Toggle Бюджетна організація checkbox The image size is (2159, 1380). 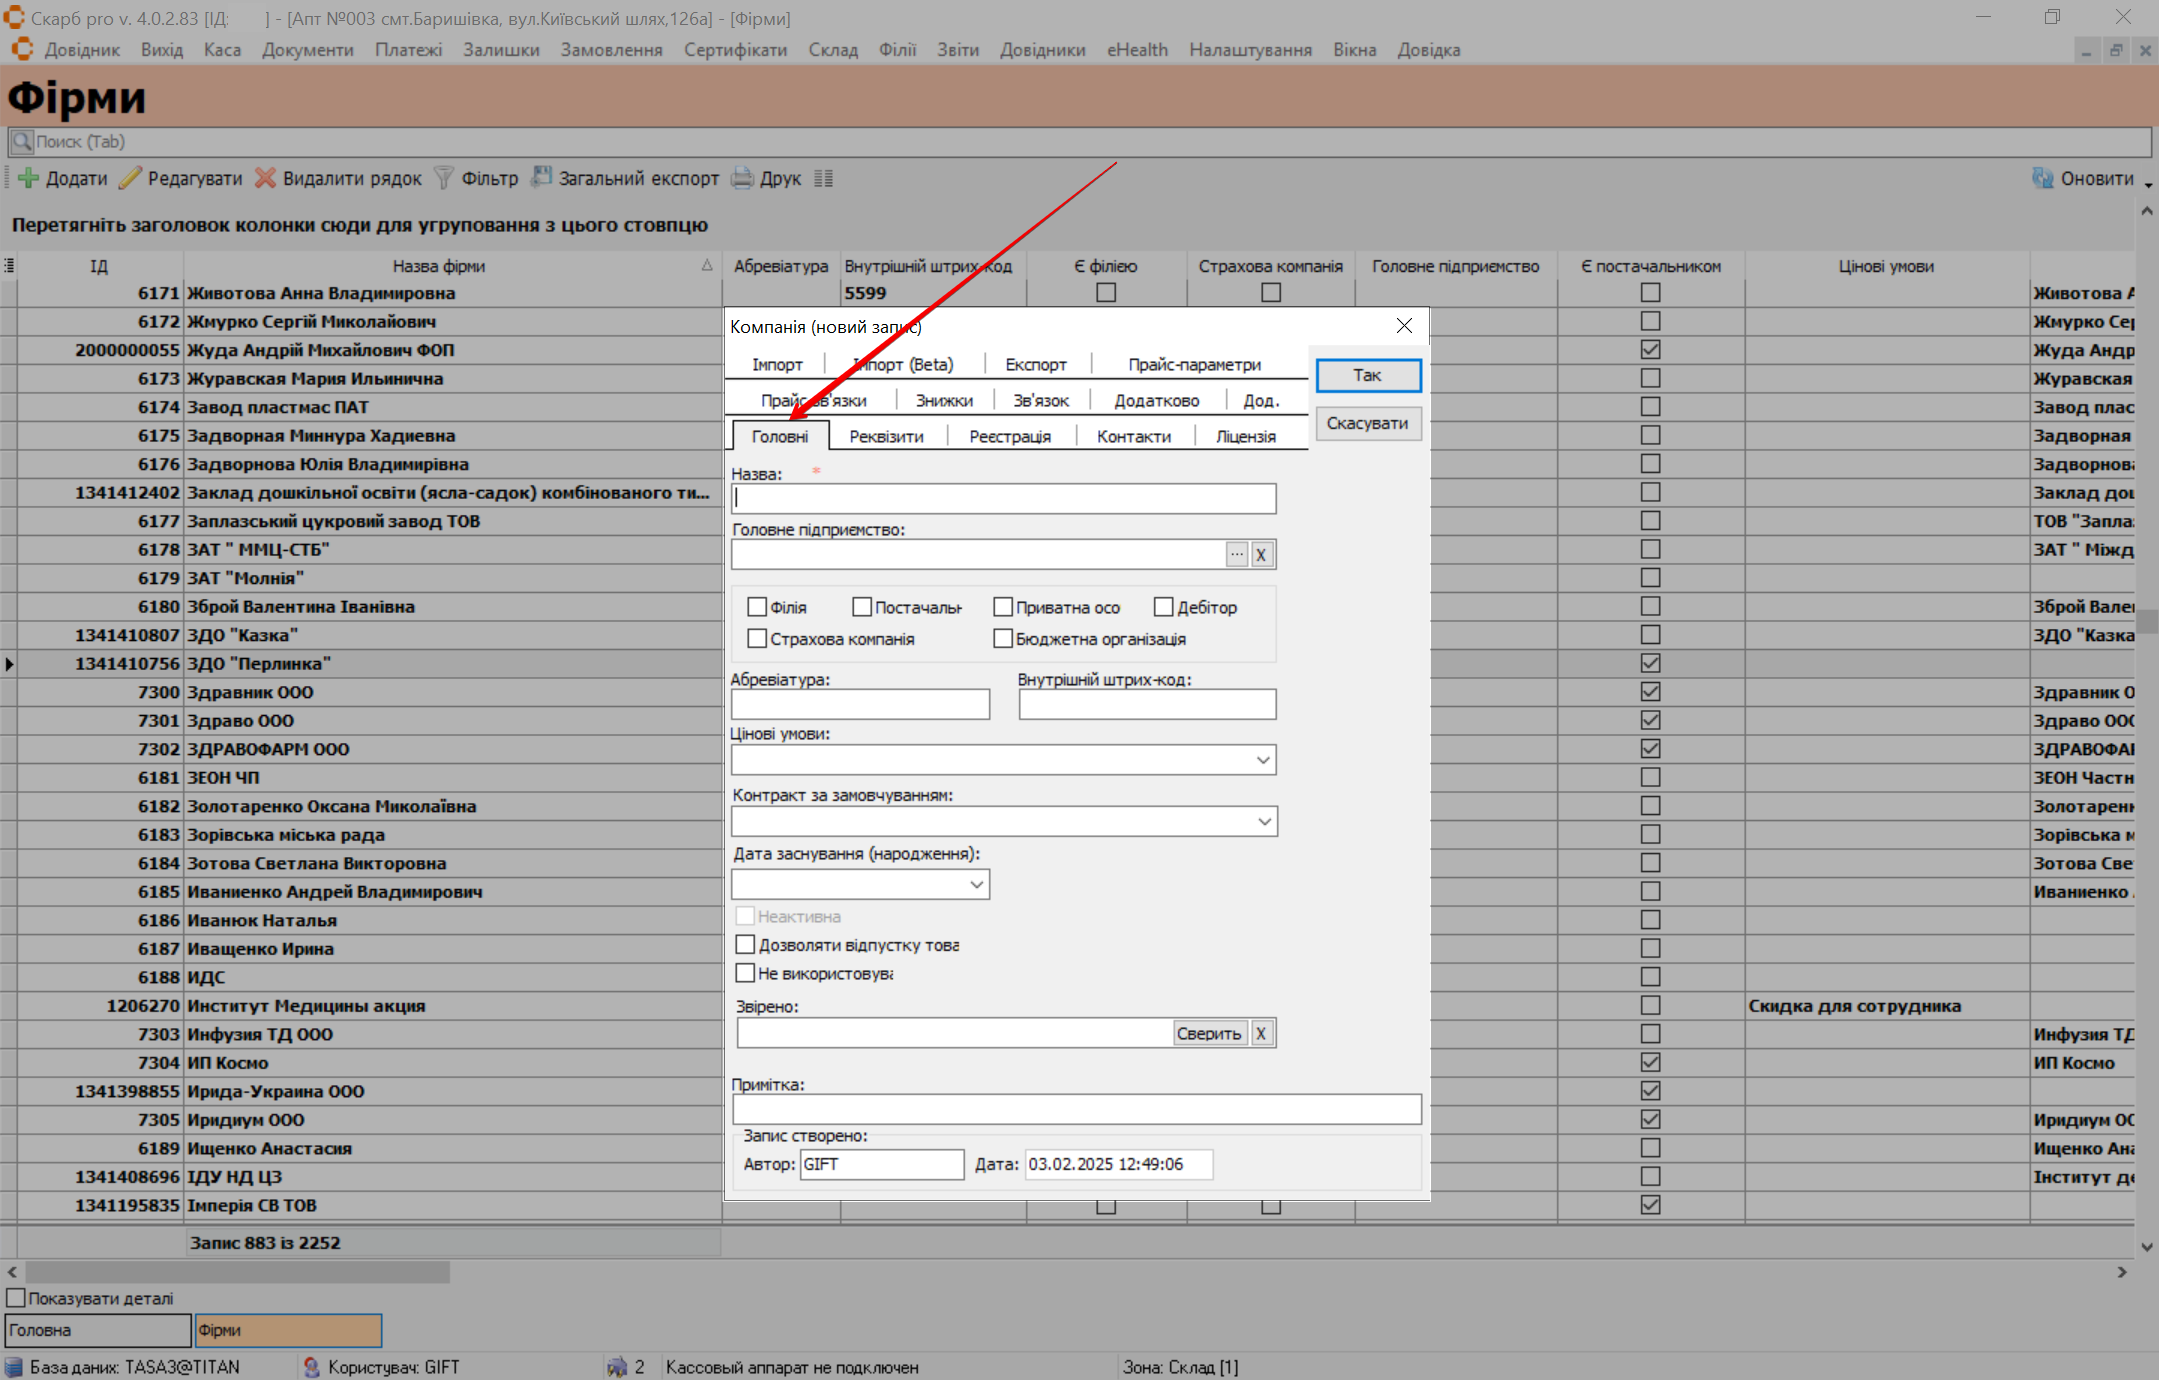pyautogui.click(x=1003, y=638)
